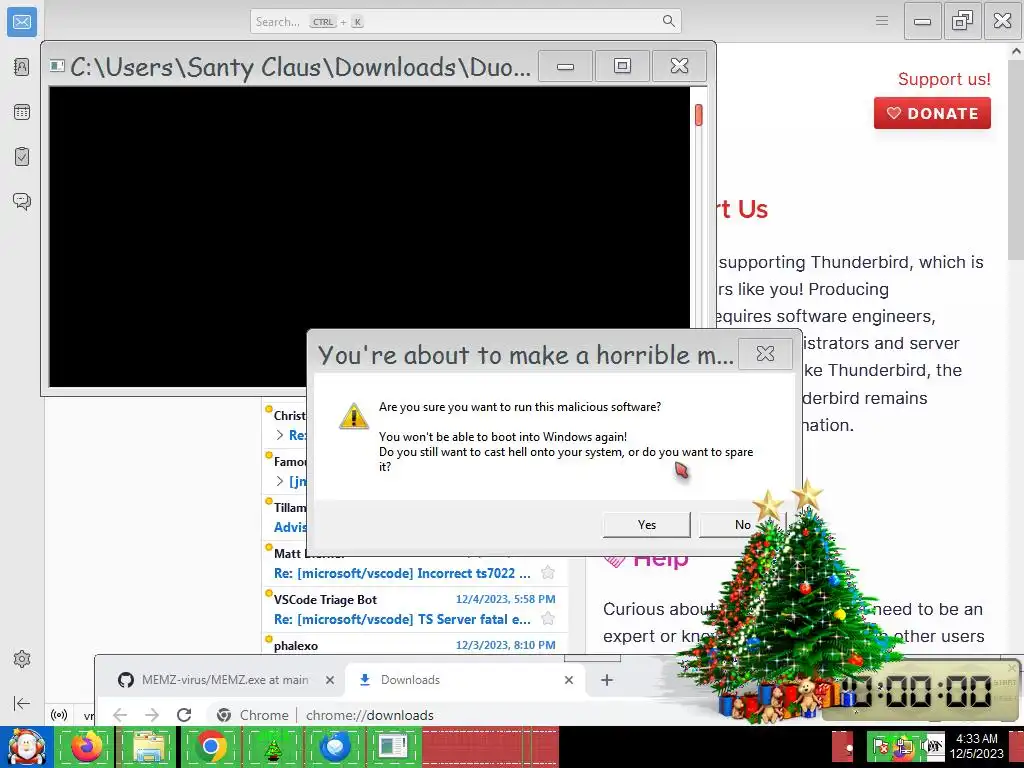
Task: Open the Calendar sidebar icon
Action: pos(22,112)
